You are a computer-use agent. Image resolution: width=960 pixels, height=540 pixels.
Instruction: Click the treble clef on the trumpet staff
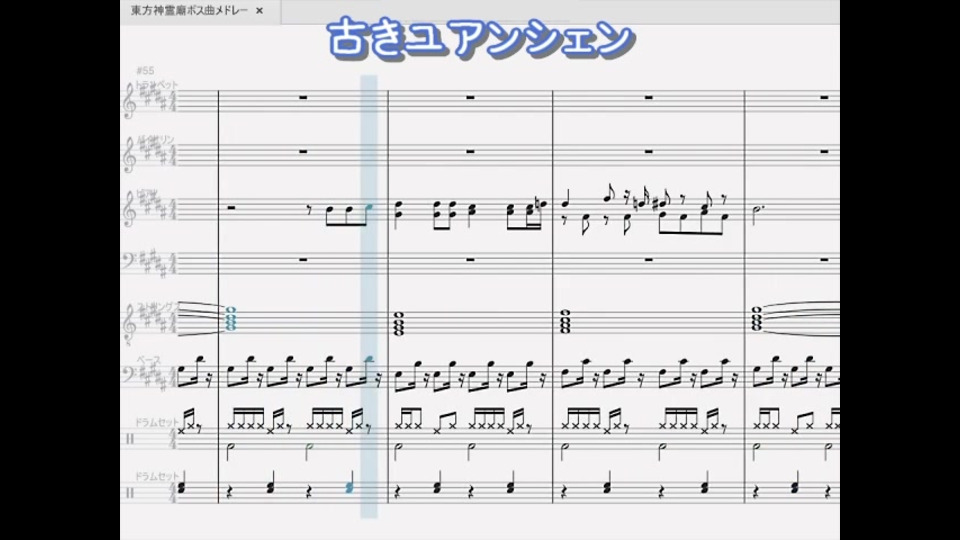coord(129,101)
